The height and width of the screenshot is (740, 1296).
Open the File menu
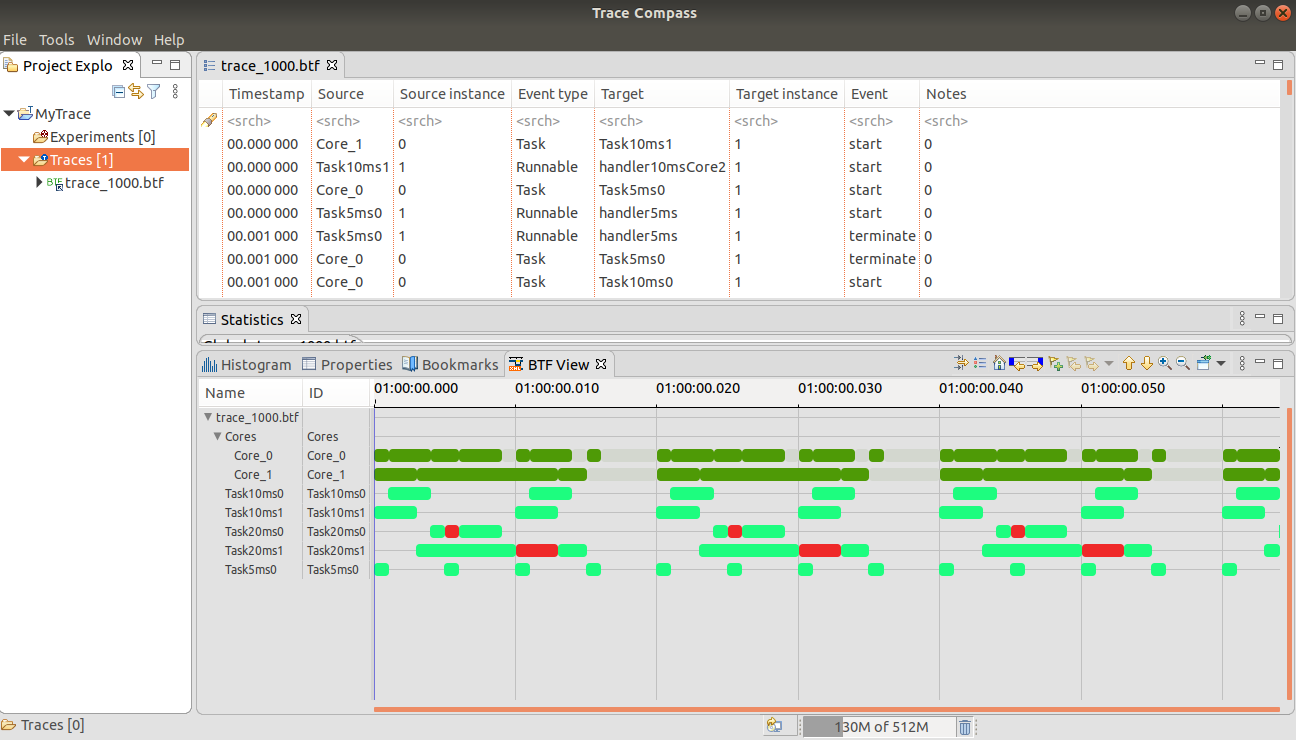tap(15, 40)
